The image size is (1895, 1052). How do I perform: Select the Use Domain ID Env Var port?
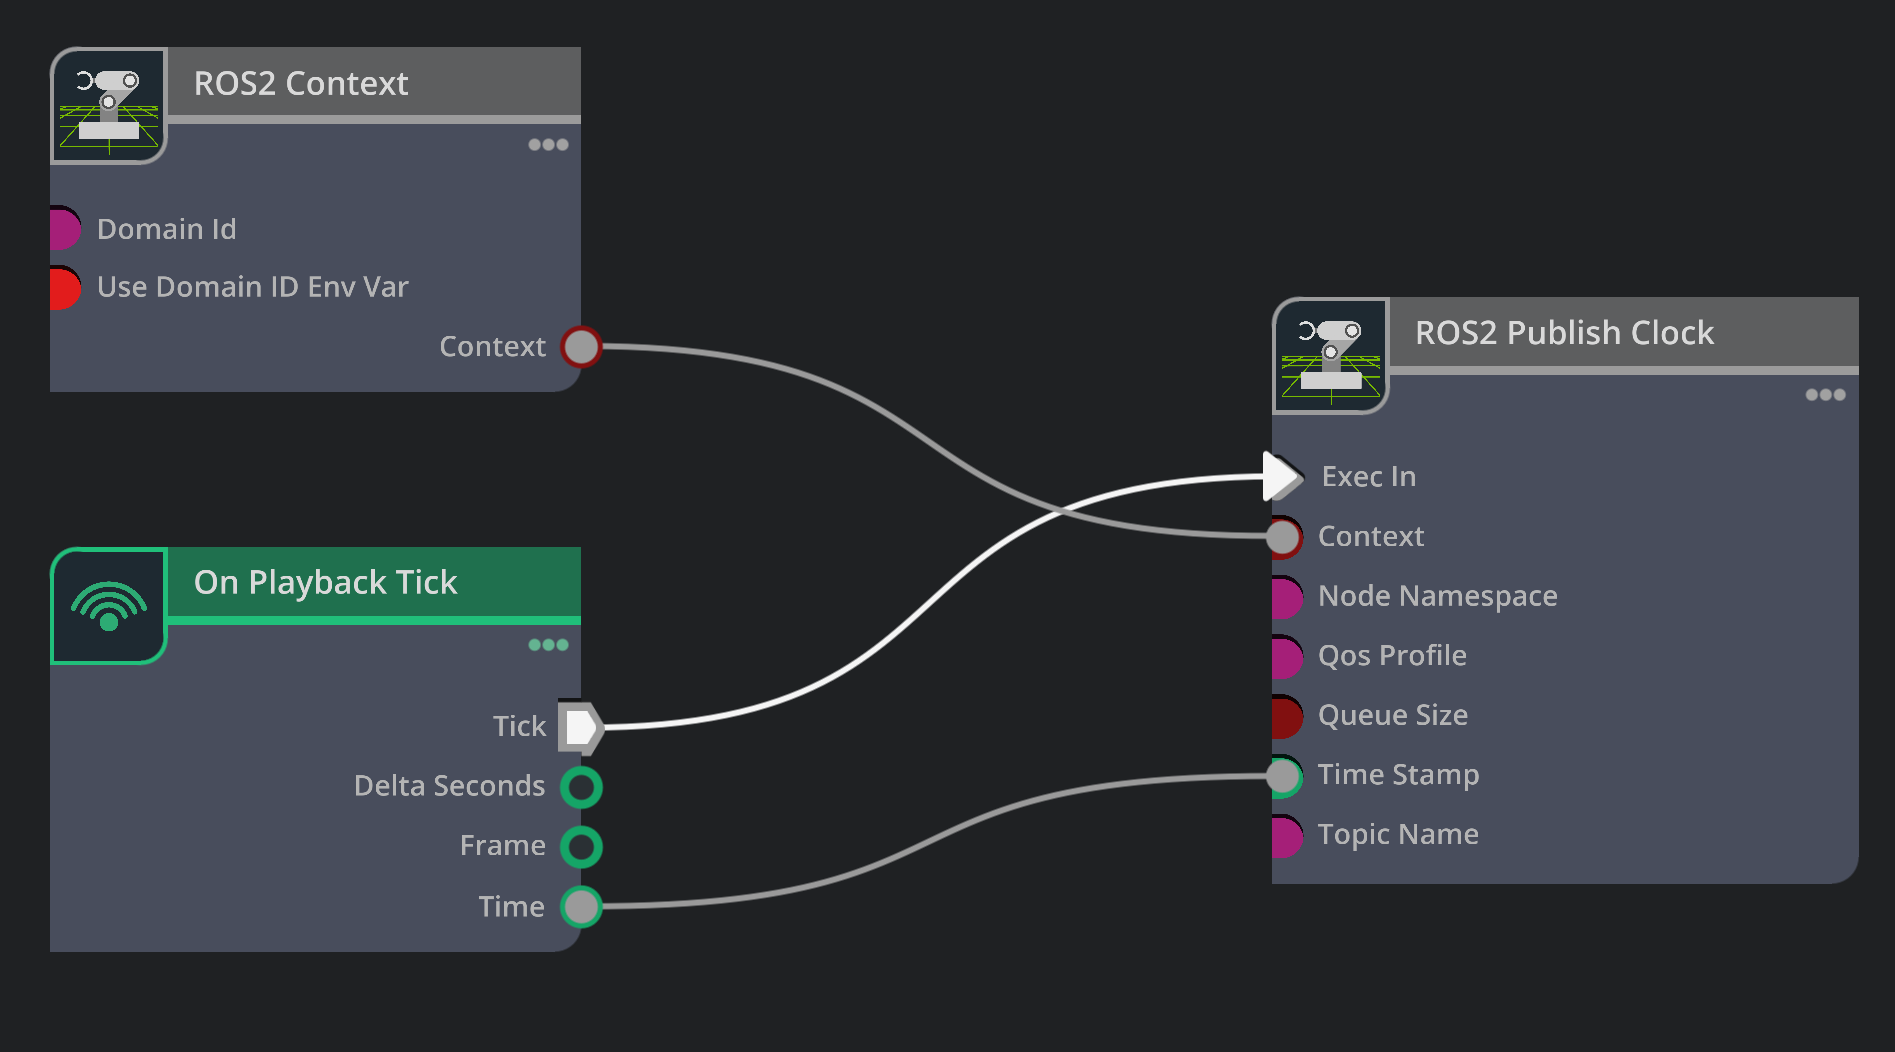[x=64, y=288]
